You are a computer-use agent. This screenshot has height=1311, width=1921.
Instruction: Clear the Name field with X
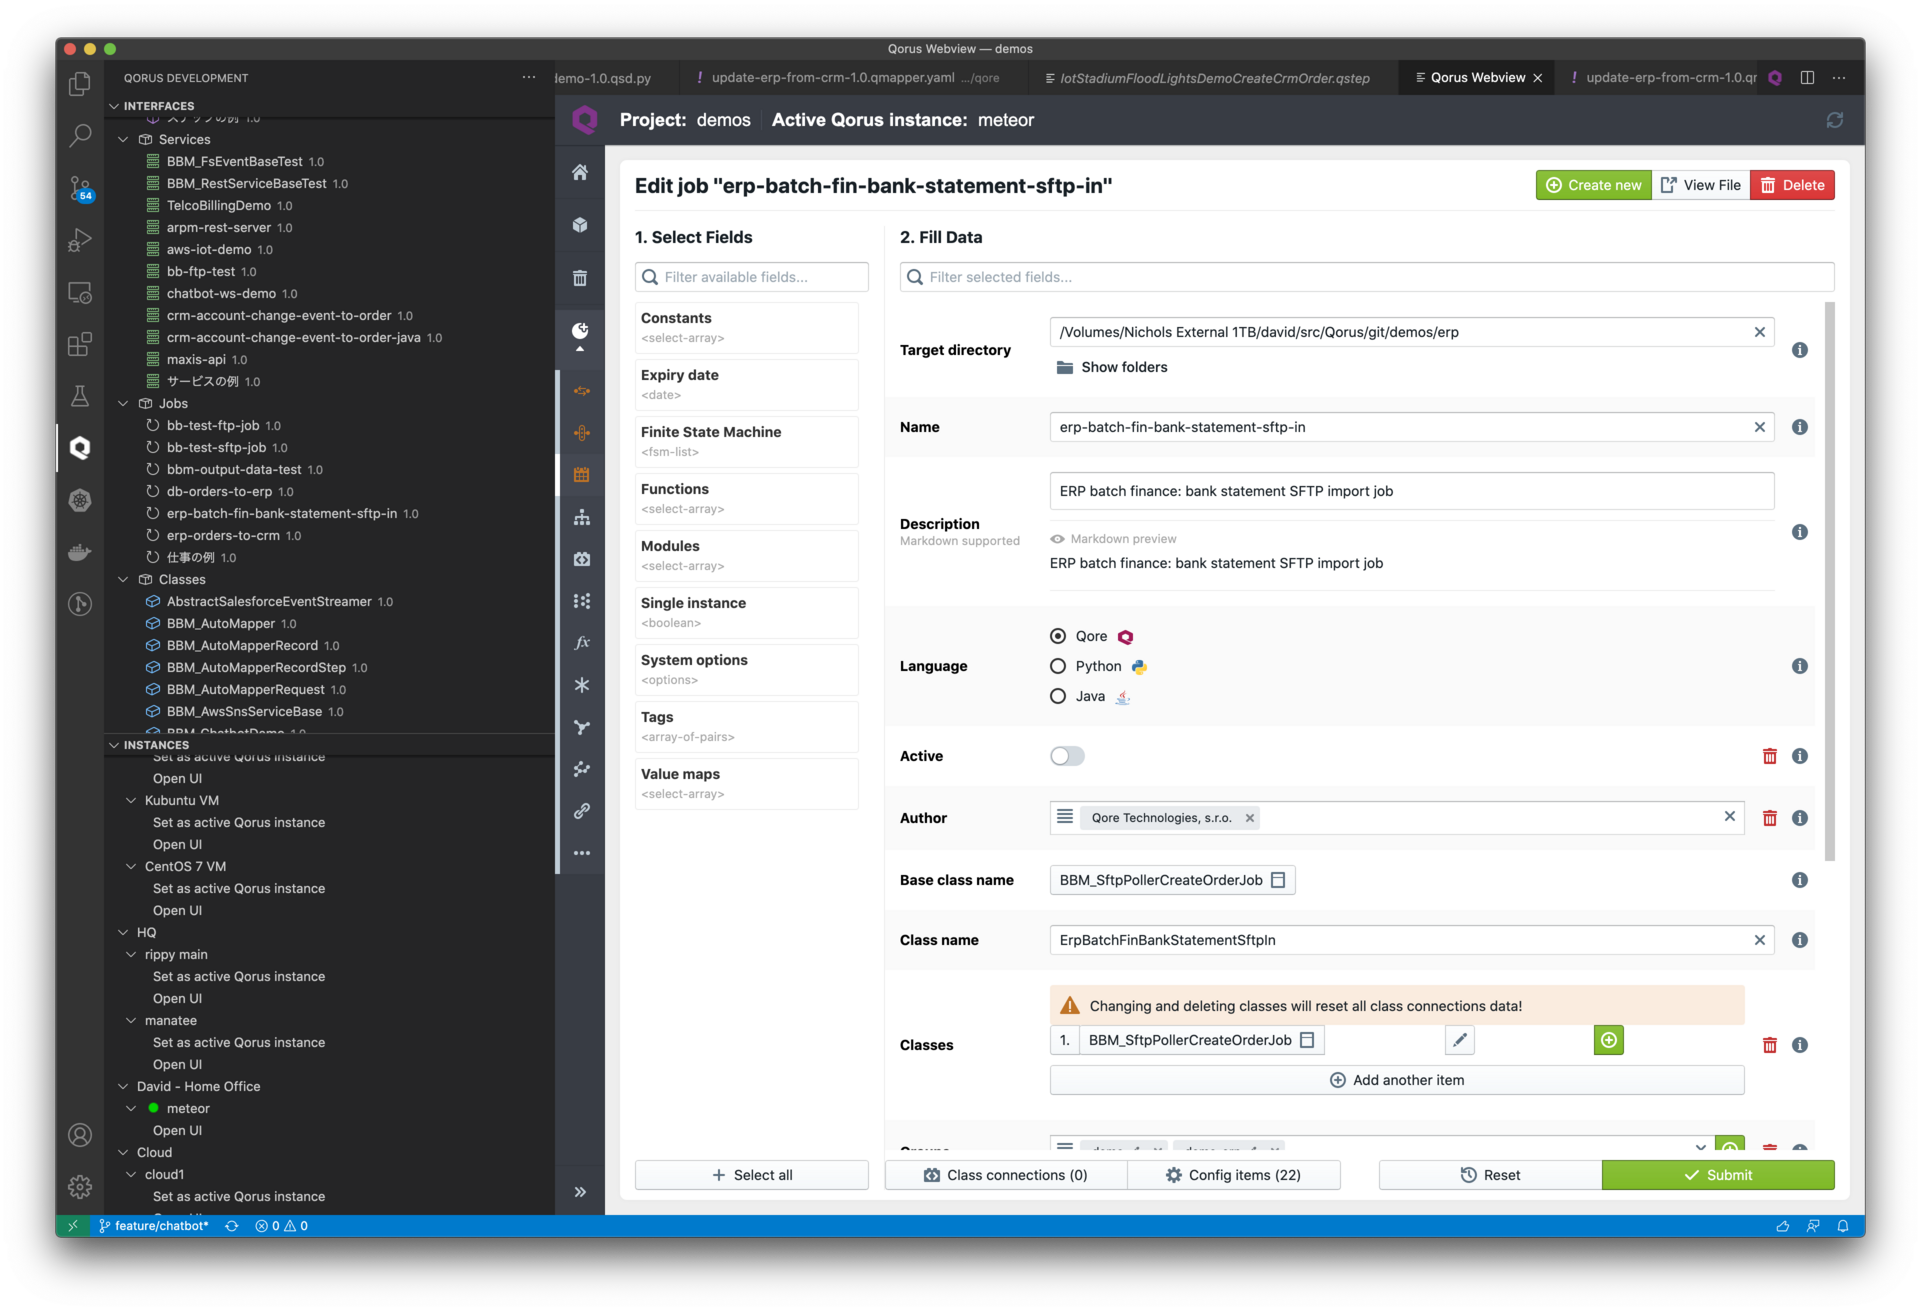tap(1759, 427)
